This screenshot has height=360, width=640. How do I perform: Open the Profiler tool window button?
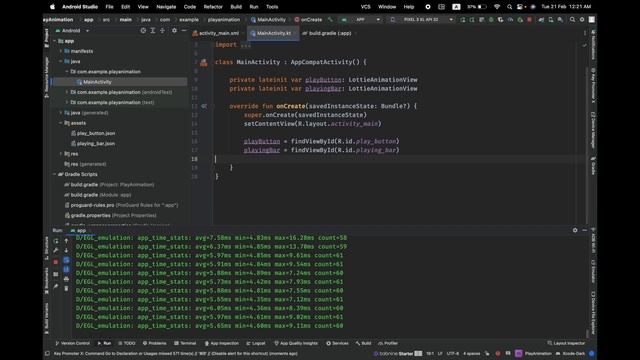(388, 343)
